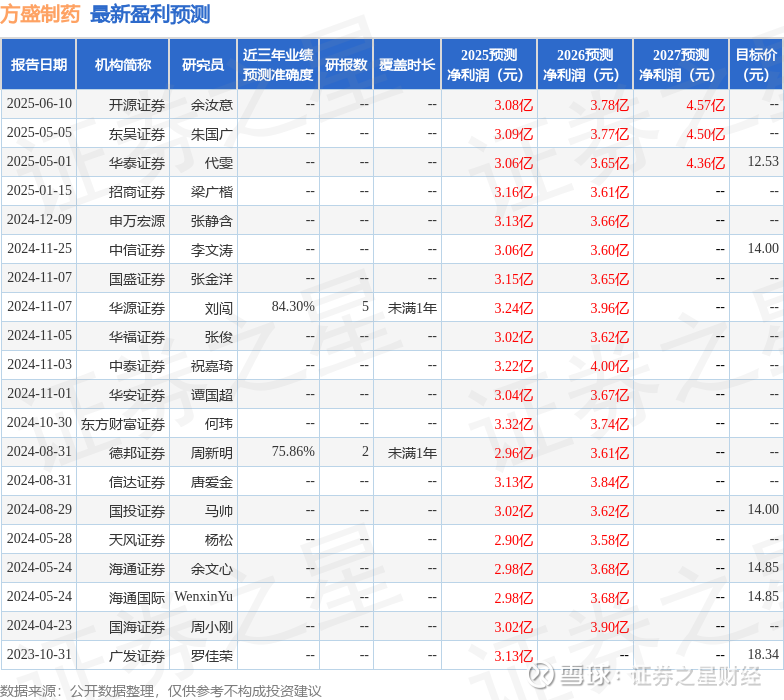784x700 pixels.
Task: Click the 2.90亿 forecast value
Action: coord(514,540)
